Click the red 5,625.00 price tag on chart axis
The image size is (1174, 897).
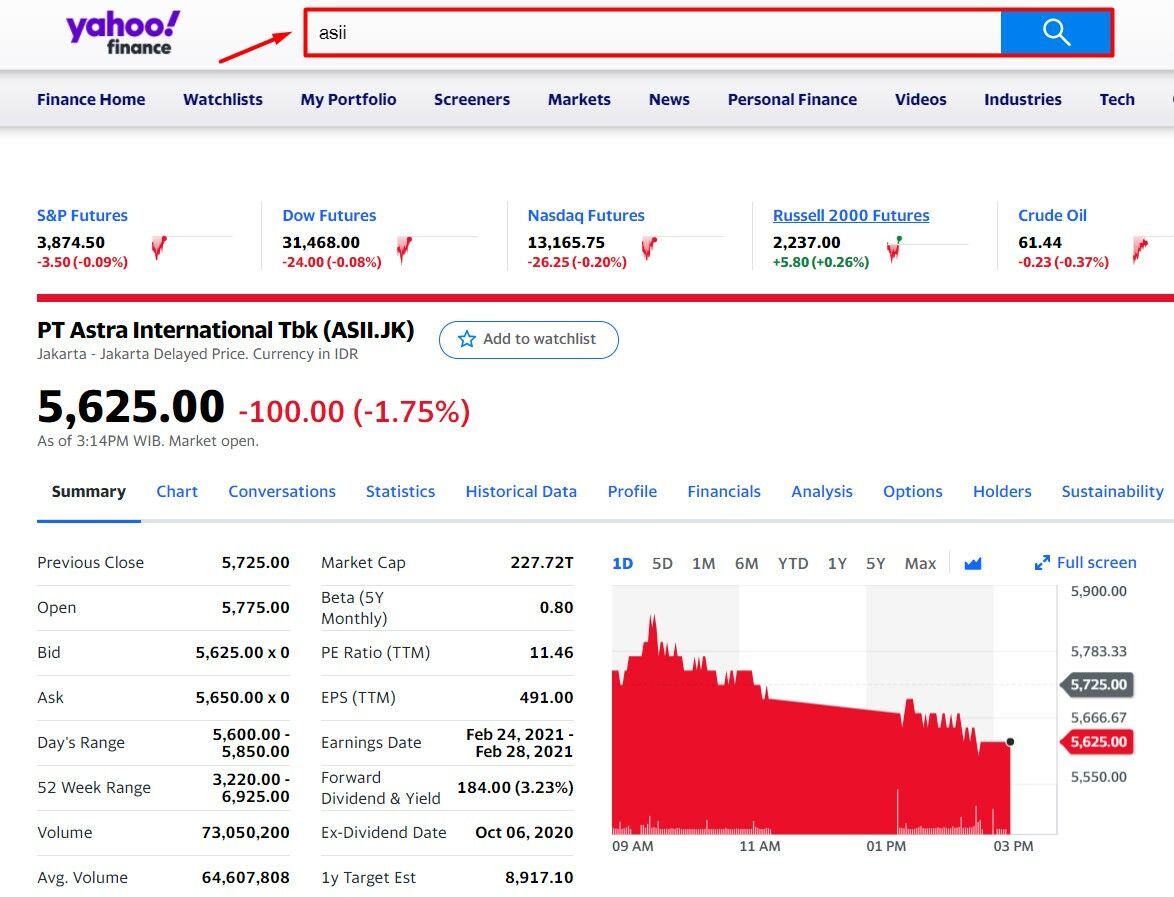coord(1097,742)
